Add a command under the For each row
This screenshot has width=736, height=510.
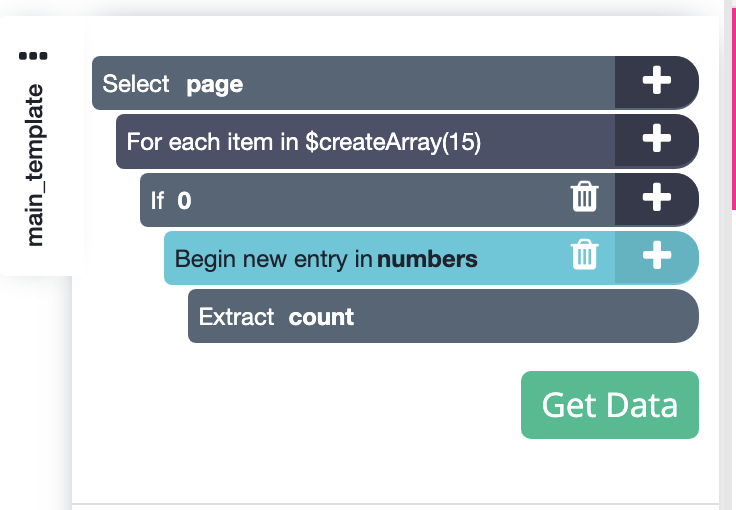coord(656,141)
